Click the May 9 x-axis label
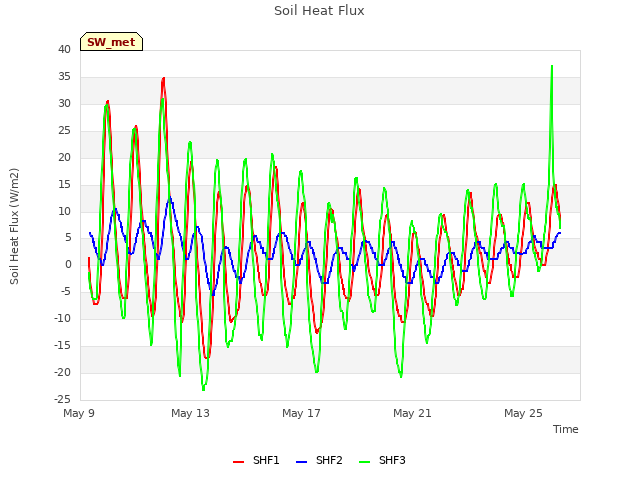This screenshot has width=640, height=480. tap(79, 413)
